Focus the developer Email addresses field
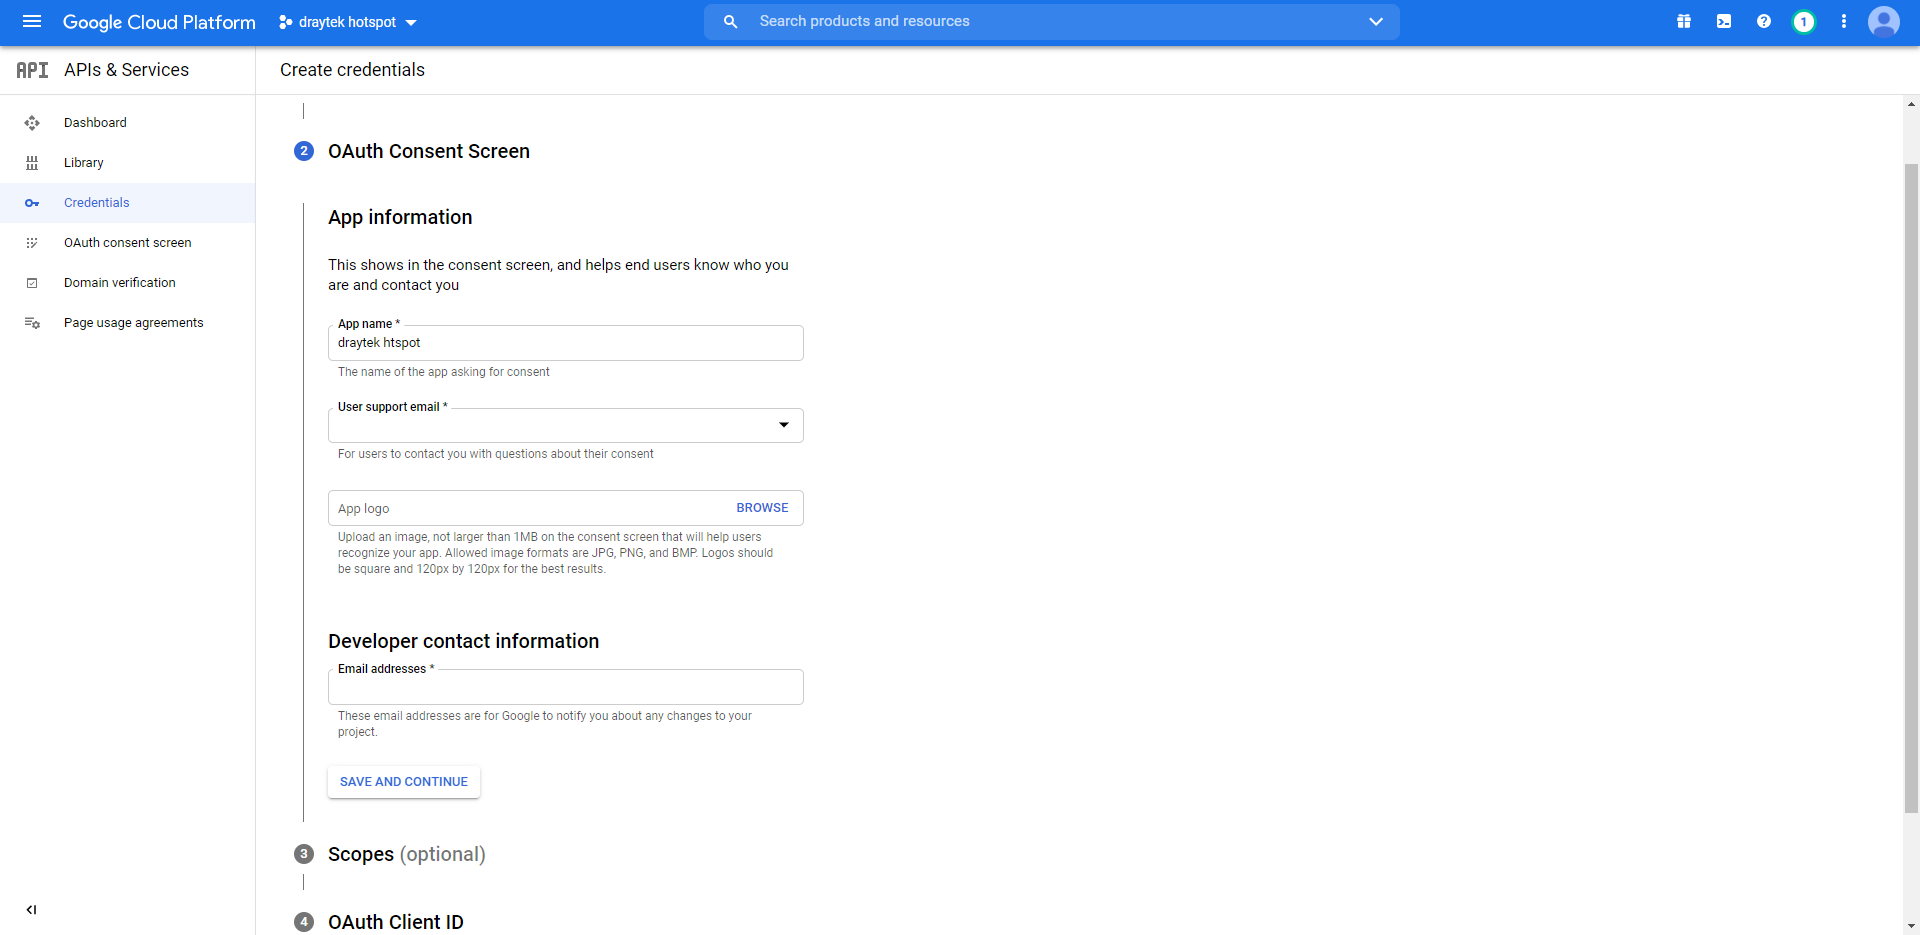 point(566,687)
